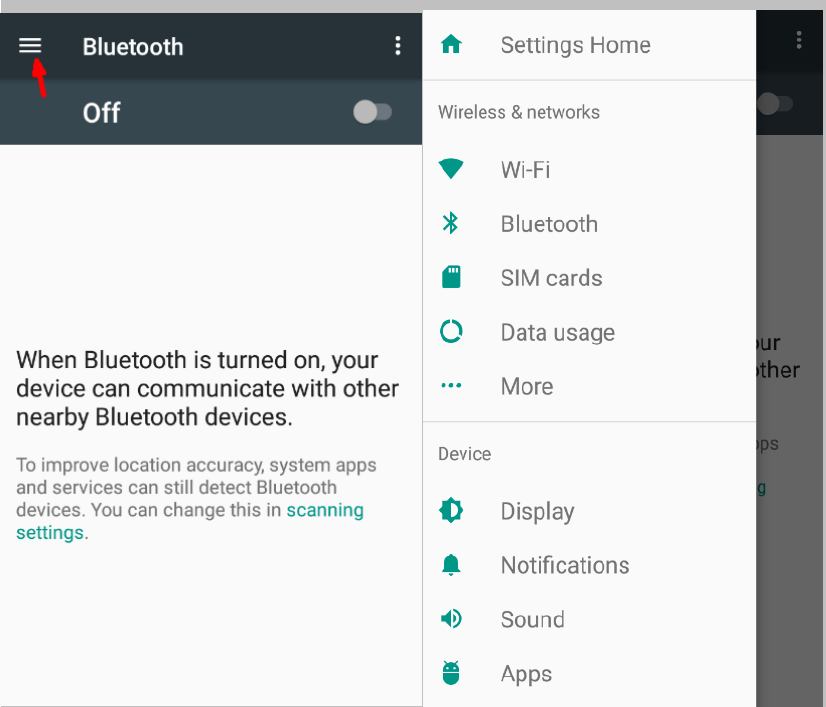Expand More wireless options via dots icon
Viewport: 826px width, 707px height.
(x=451, y=386)
